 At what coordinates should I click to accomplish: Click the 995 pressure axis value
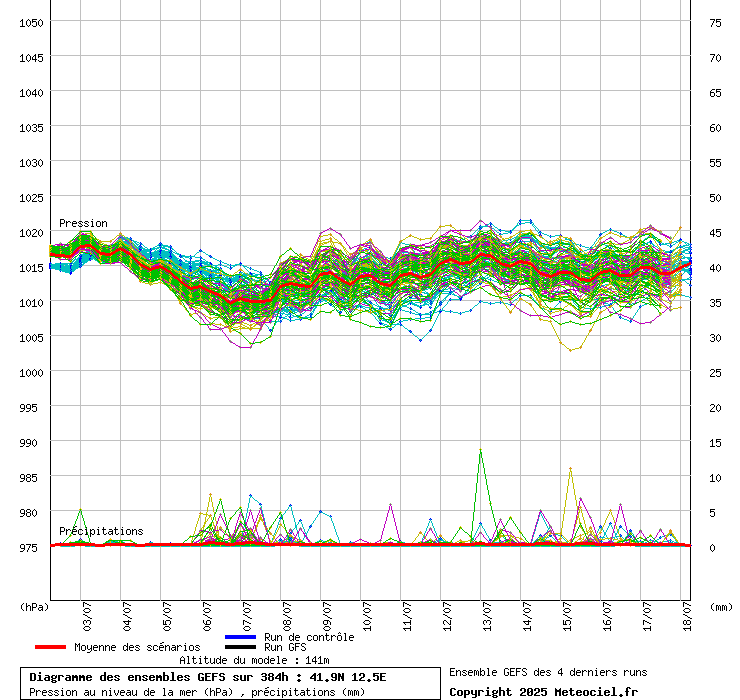tap(28, 407)
